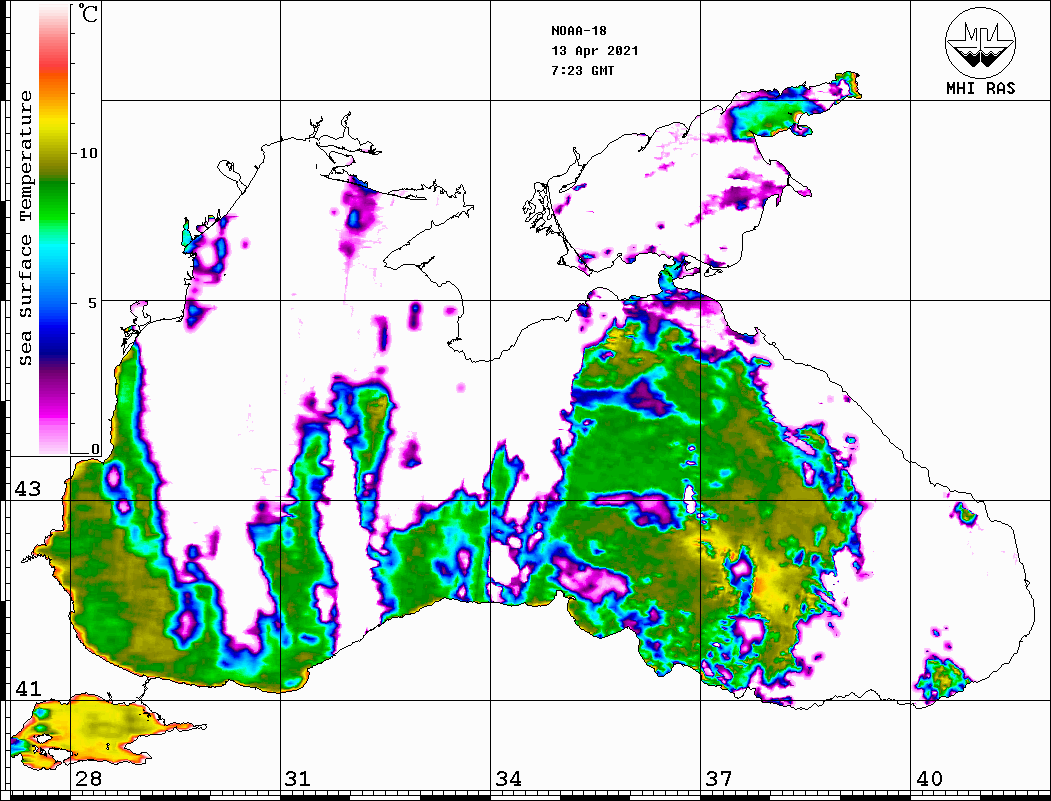This screenshot has width=1051, height=801.
Task: Click the '0' tick on temperature scale
Action: coord(95,449)
